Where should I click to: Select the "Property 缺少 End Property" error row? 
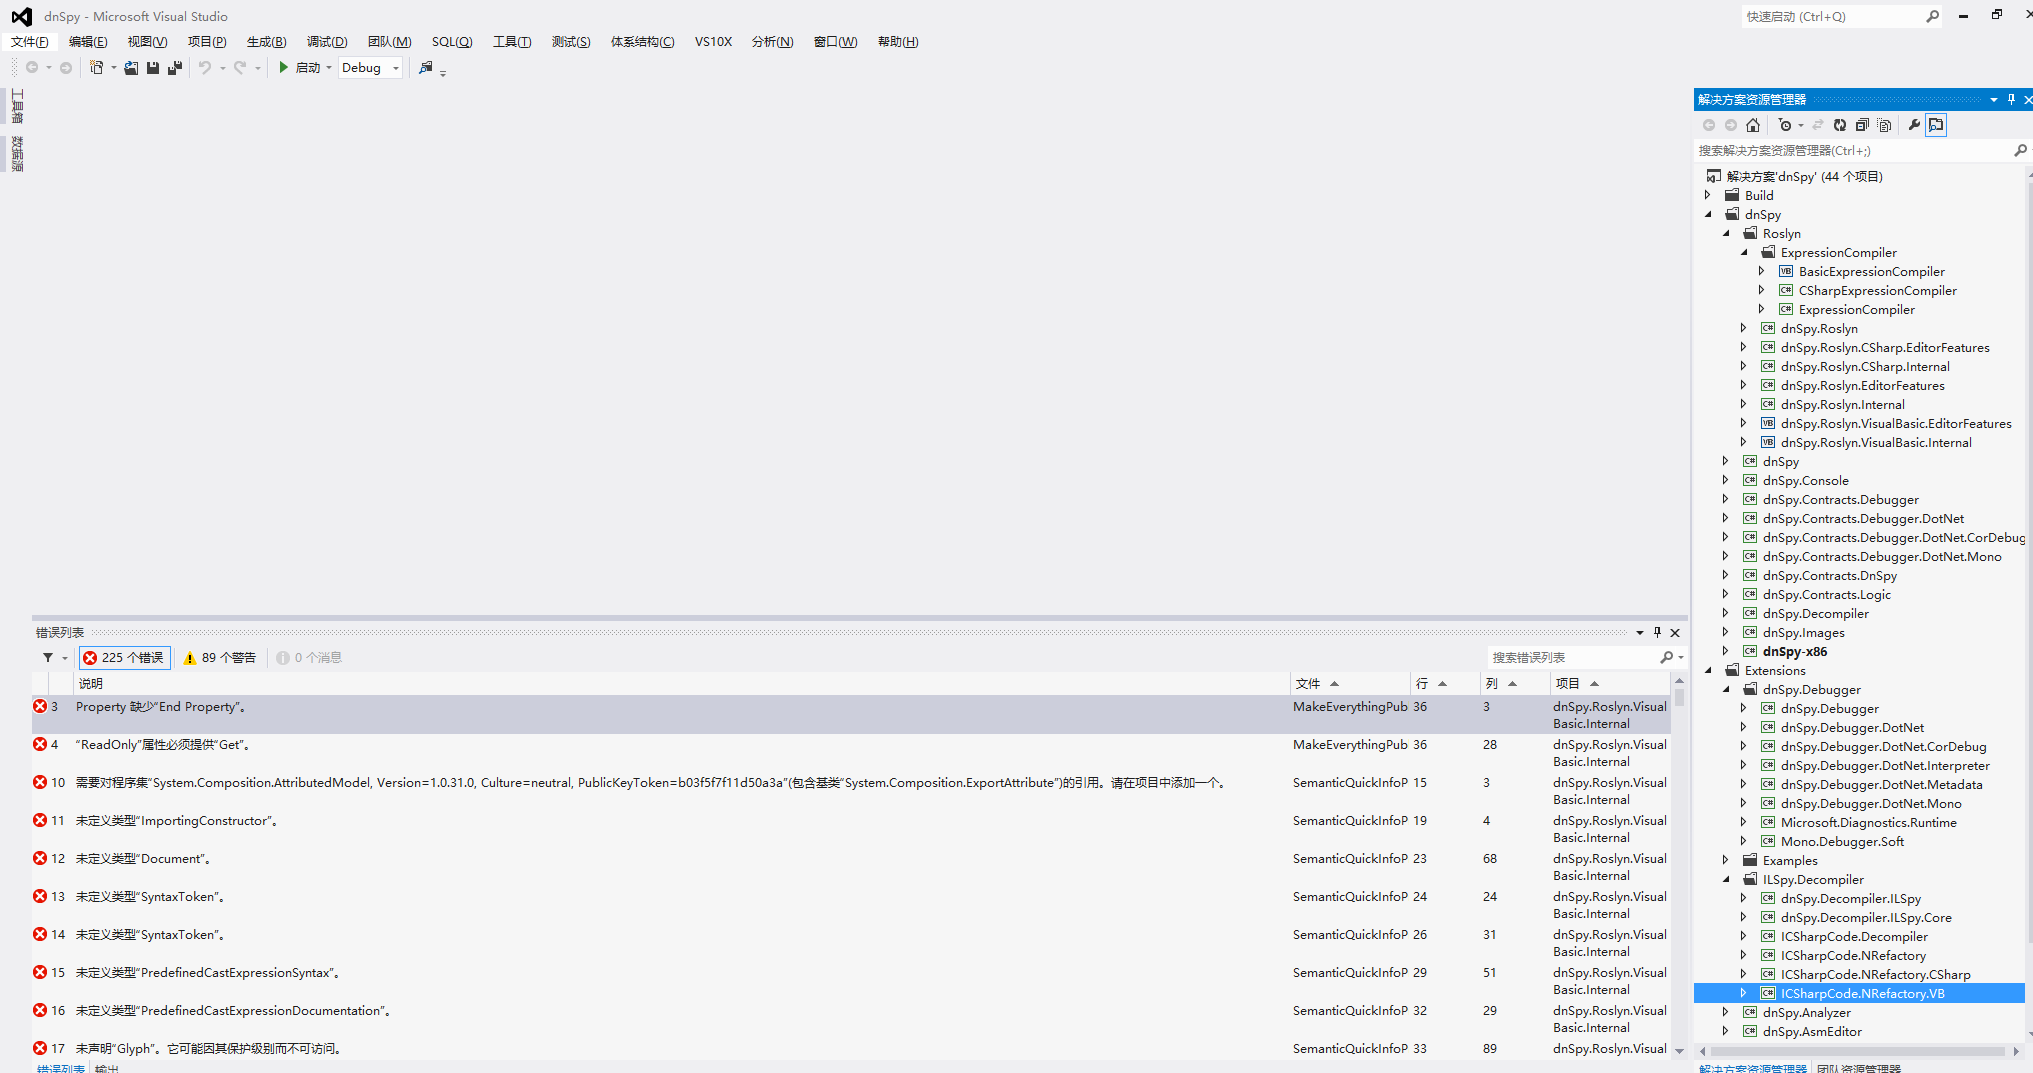click(852, 714)
